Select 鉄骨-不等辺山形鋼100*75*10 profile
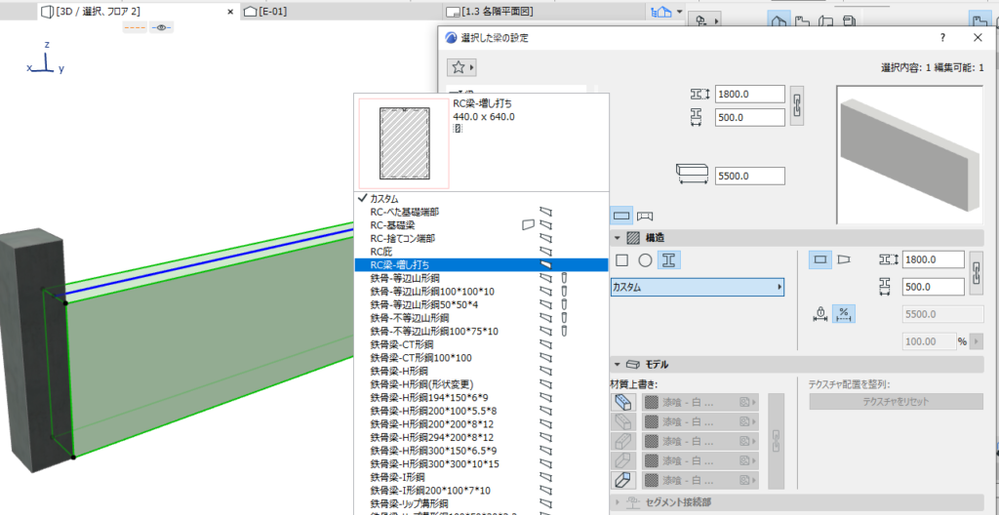The height and width of the screenshot is (515, 999). tap(482, 331)
